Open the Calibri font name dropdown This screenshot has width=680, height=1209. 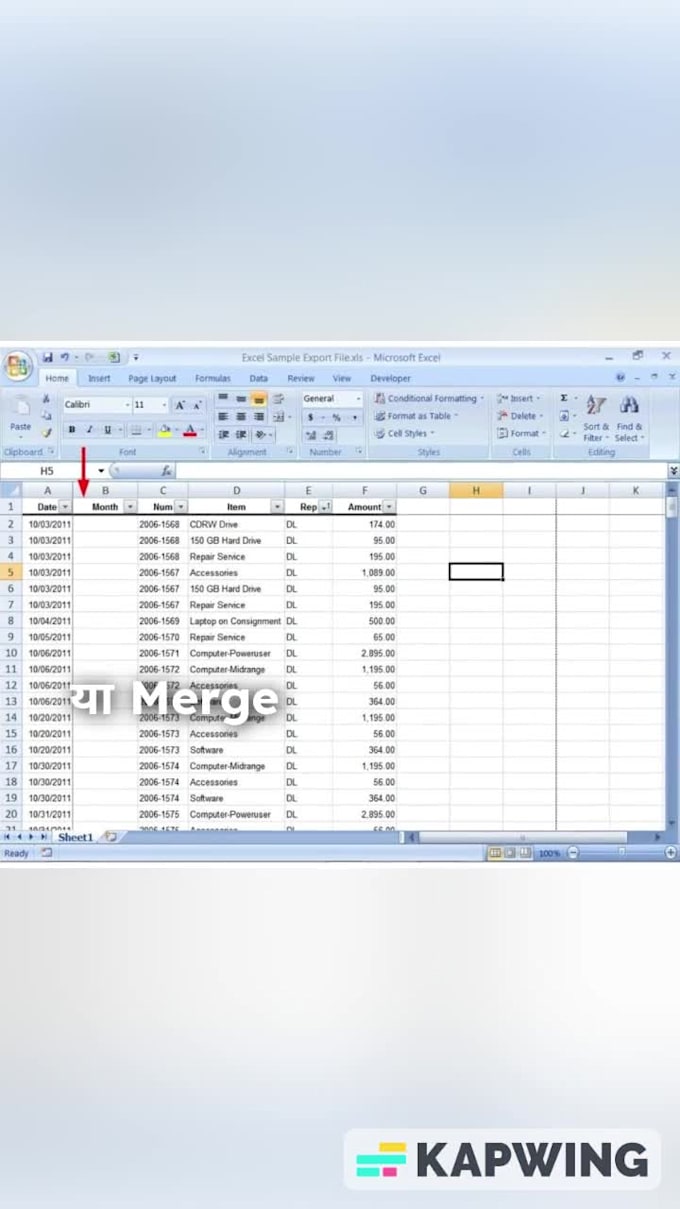127,405
